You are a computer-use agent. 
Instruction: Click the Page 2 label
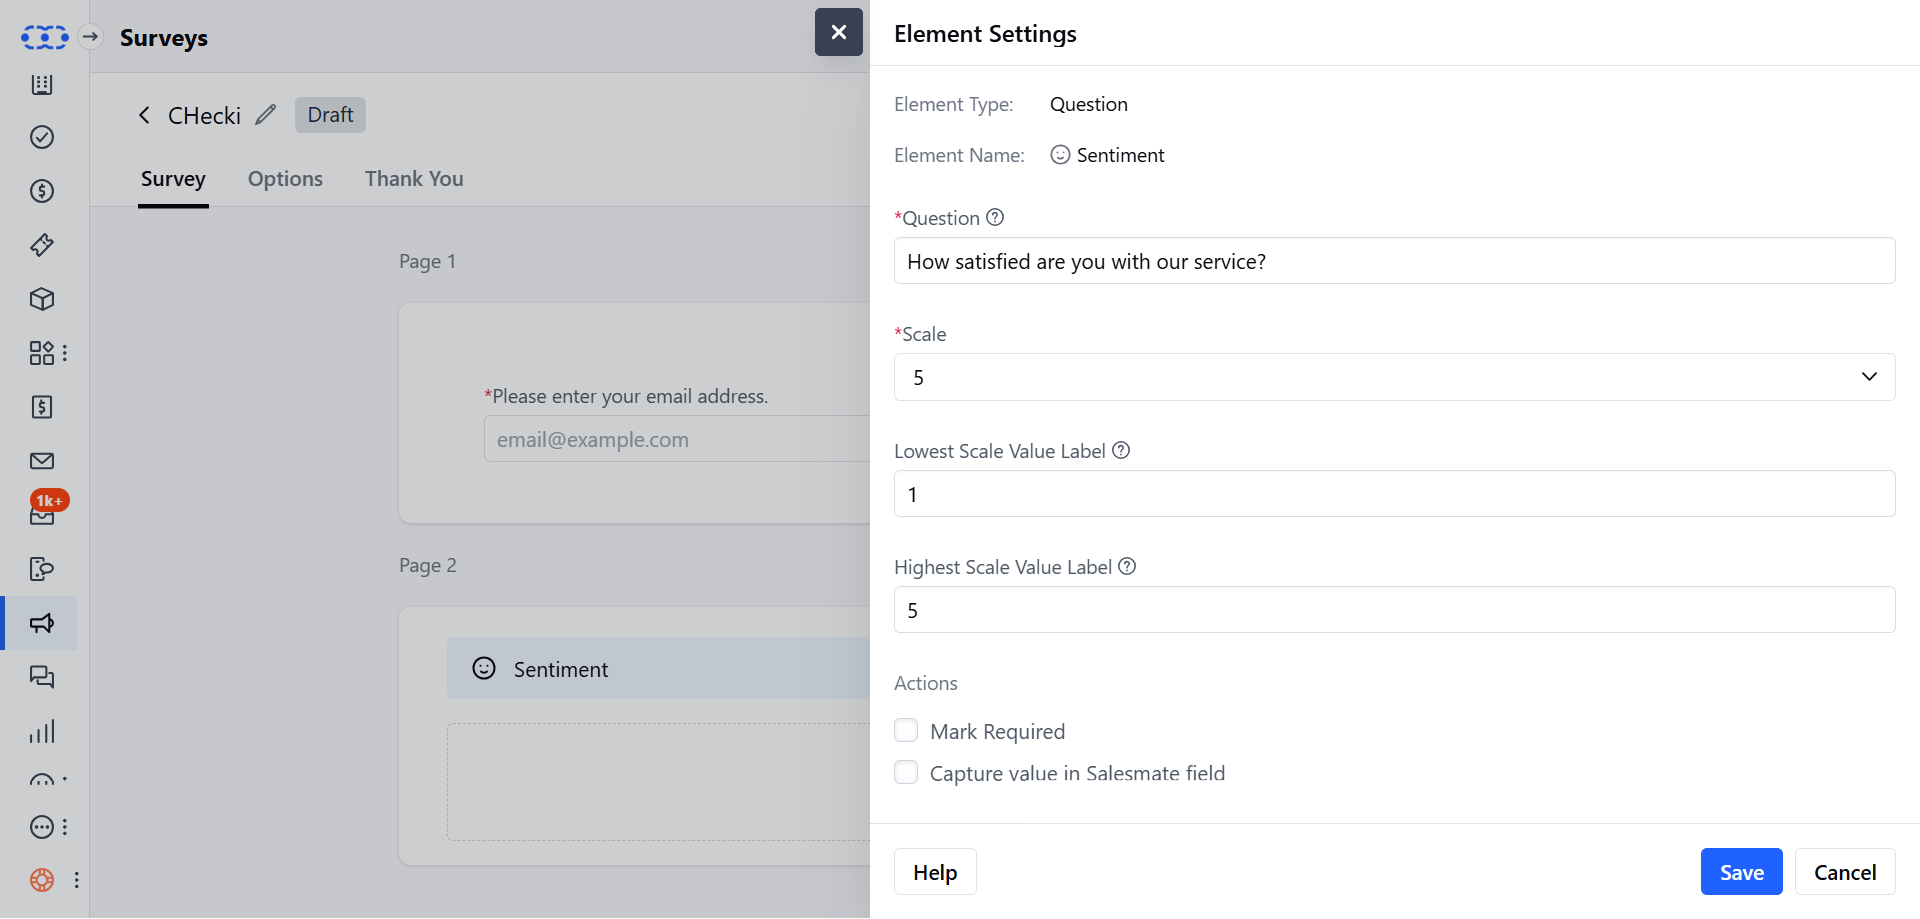point(427,565)
